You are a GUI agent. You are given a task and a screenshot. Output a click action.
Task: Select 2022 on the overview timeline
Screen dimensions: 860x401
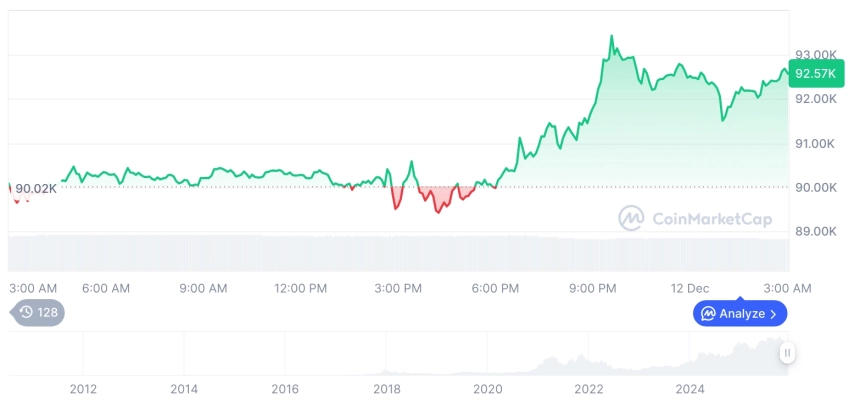589,389
